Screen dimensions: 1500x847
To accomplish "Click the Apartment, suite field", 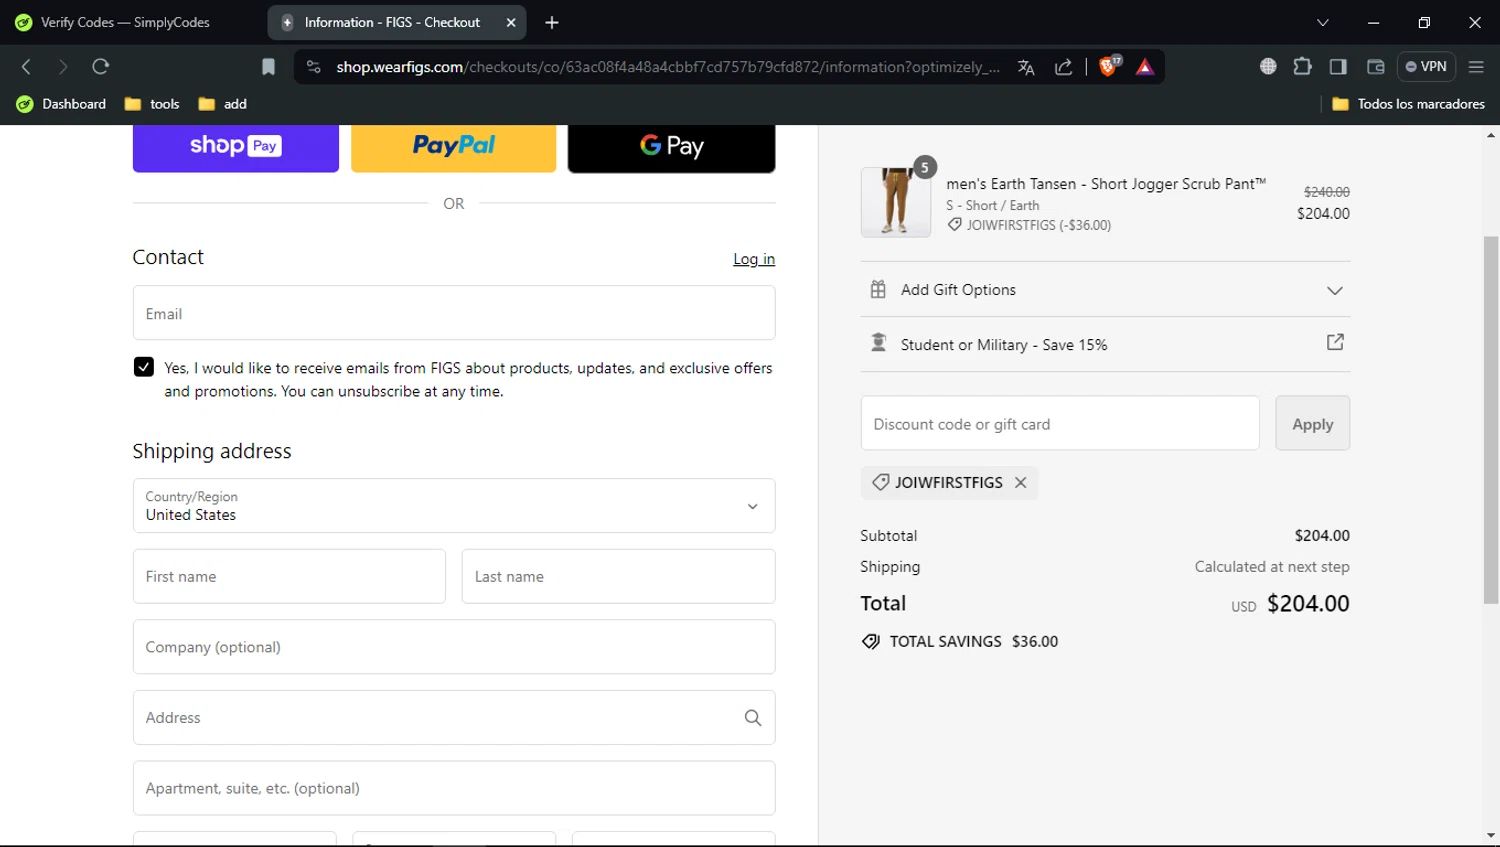I will coord(454,788).
